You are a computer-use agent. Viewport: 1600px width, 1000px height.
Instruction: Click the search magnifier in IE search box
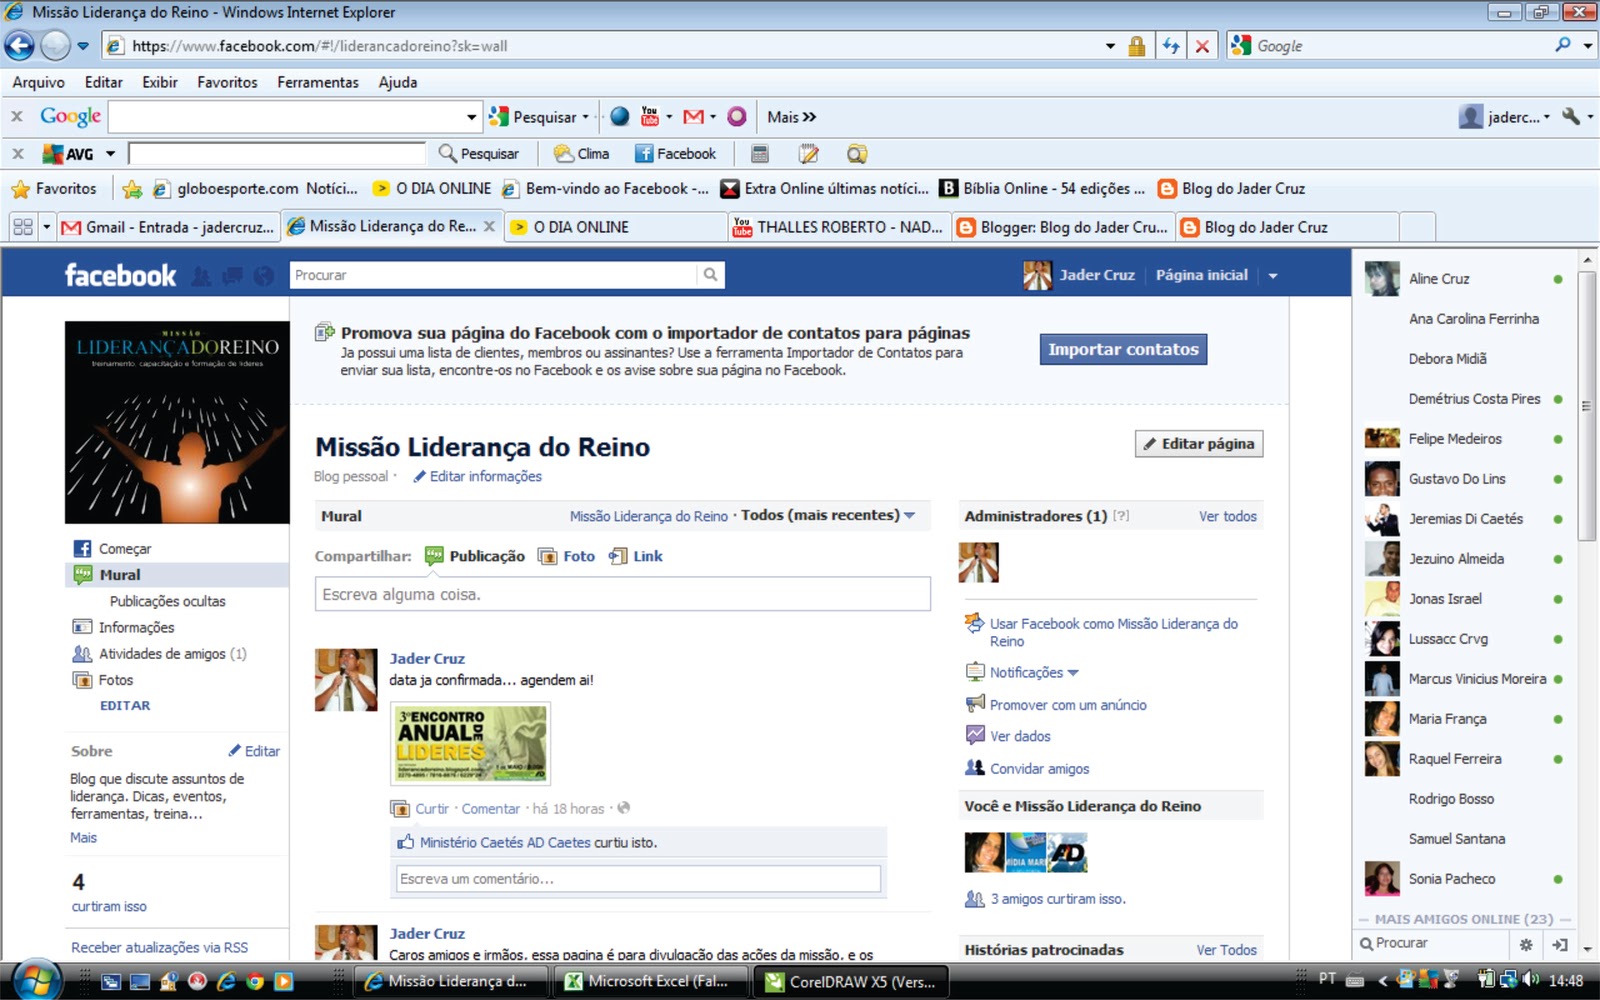[x=1562, y=45]
